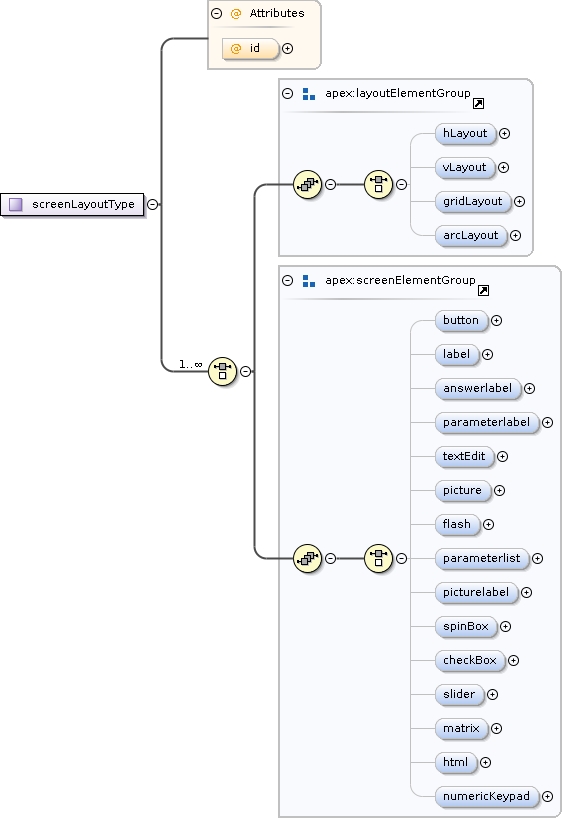The width and height of the screenshot is (563, 819).
Task: Select the slider element node
Action: point(459,695)
